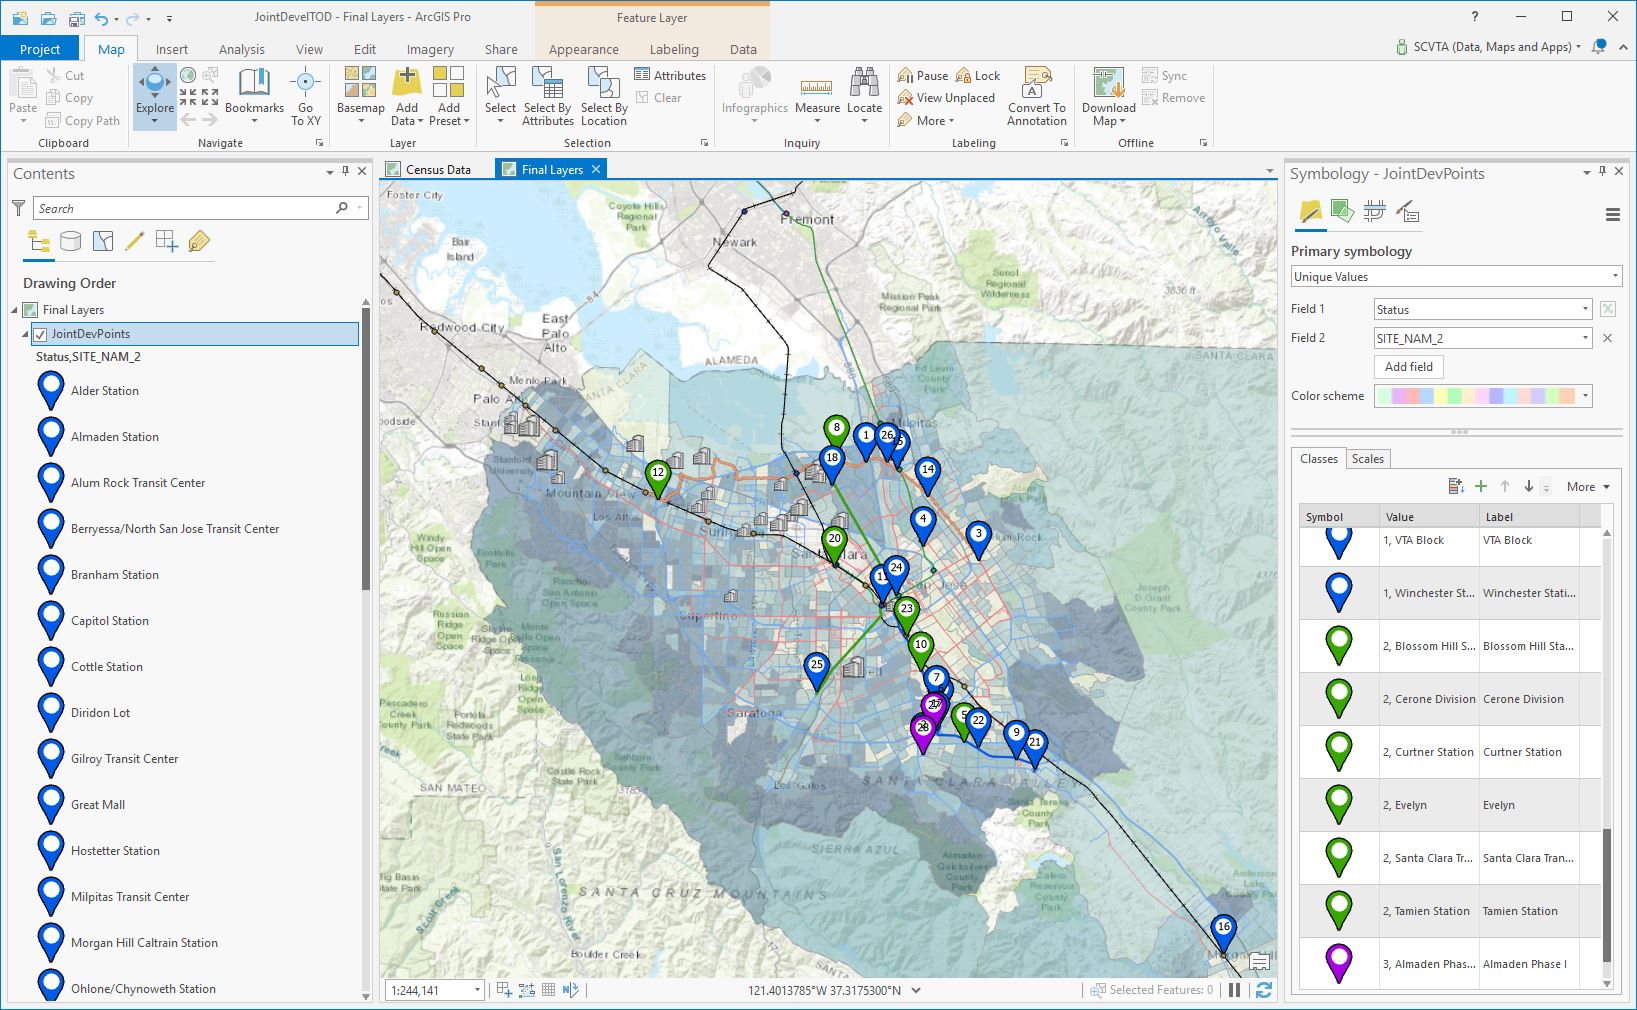Open the Color scheme dropdown arrow

point(1585,396)
